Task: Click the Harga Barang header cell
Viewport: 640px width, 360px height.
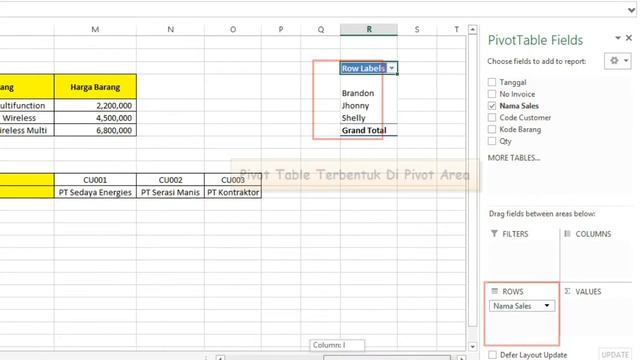Action: click(95, 87)
